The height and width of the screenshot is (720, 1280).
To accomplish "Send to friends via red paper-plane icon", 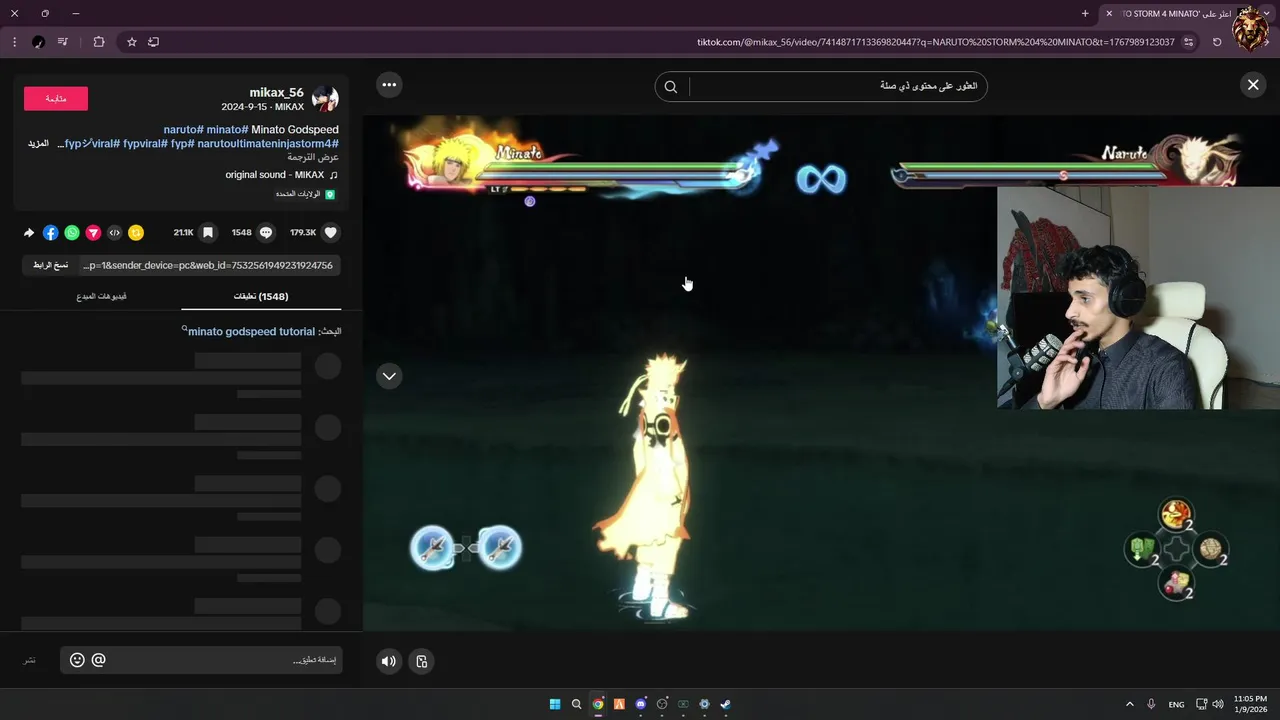I will click(93, 232).
